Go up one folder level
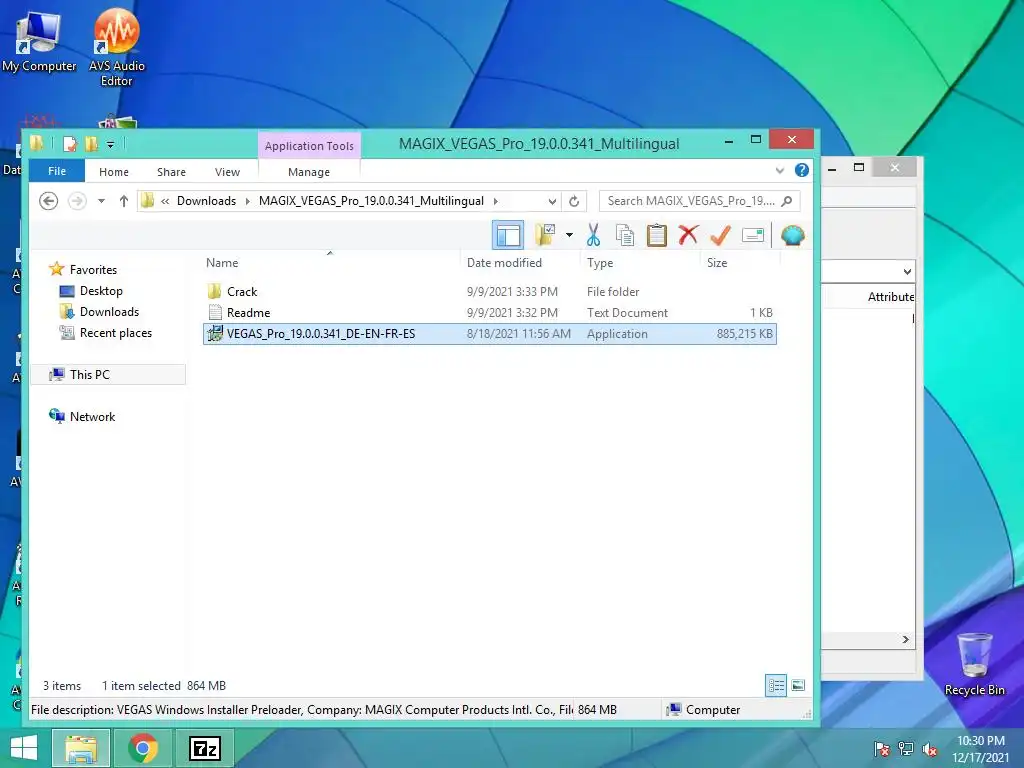1024x768 pixels. (123, 201)
